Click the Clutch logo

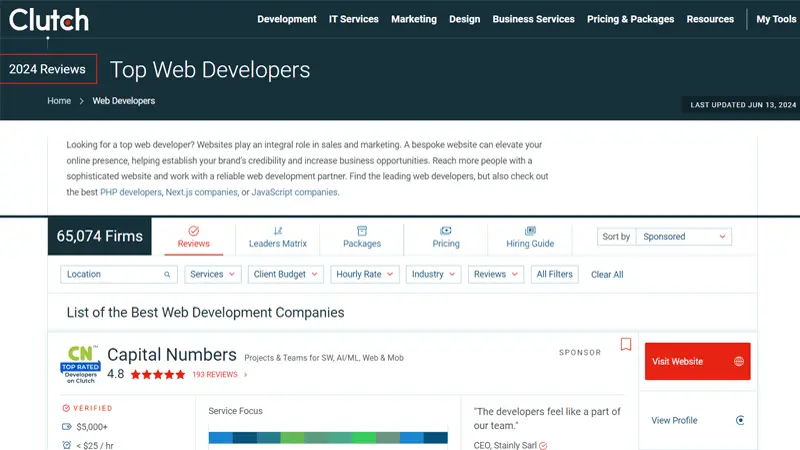click(x=48, y=20)
